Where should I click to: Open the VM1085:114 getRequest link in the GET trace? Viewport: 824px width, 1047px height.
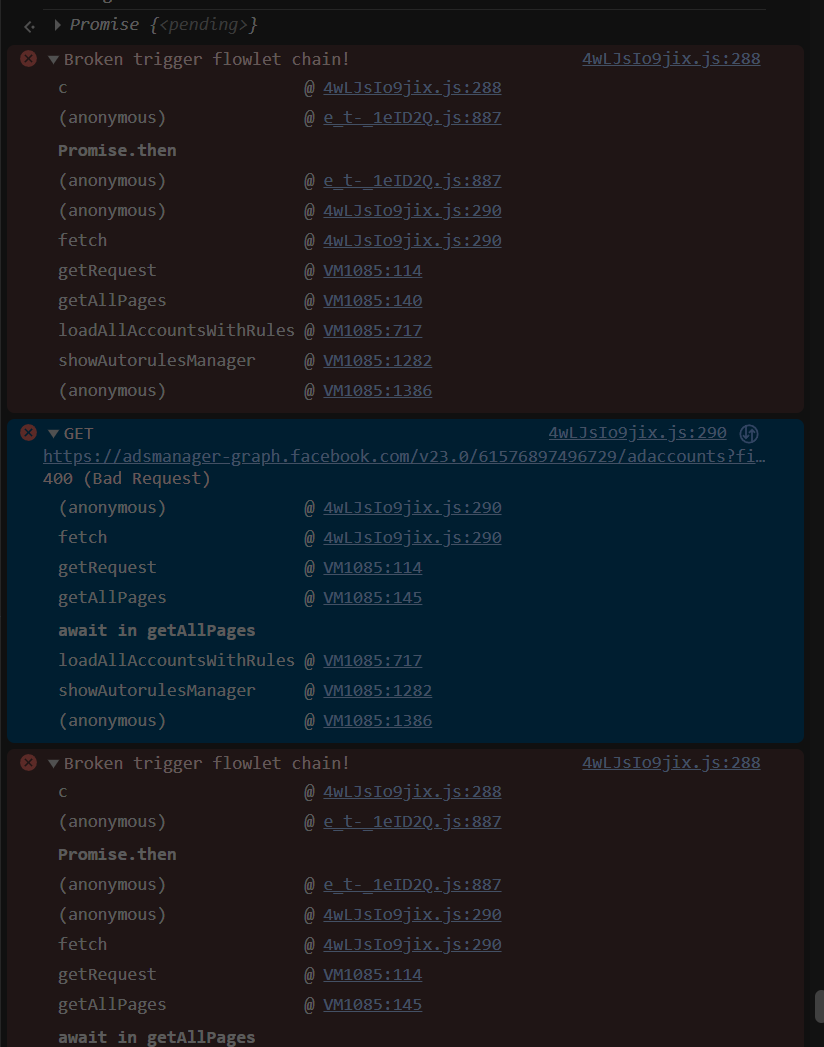click(372, 567)
